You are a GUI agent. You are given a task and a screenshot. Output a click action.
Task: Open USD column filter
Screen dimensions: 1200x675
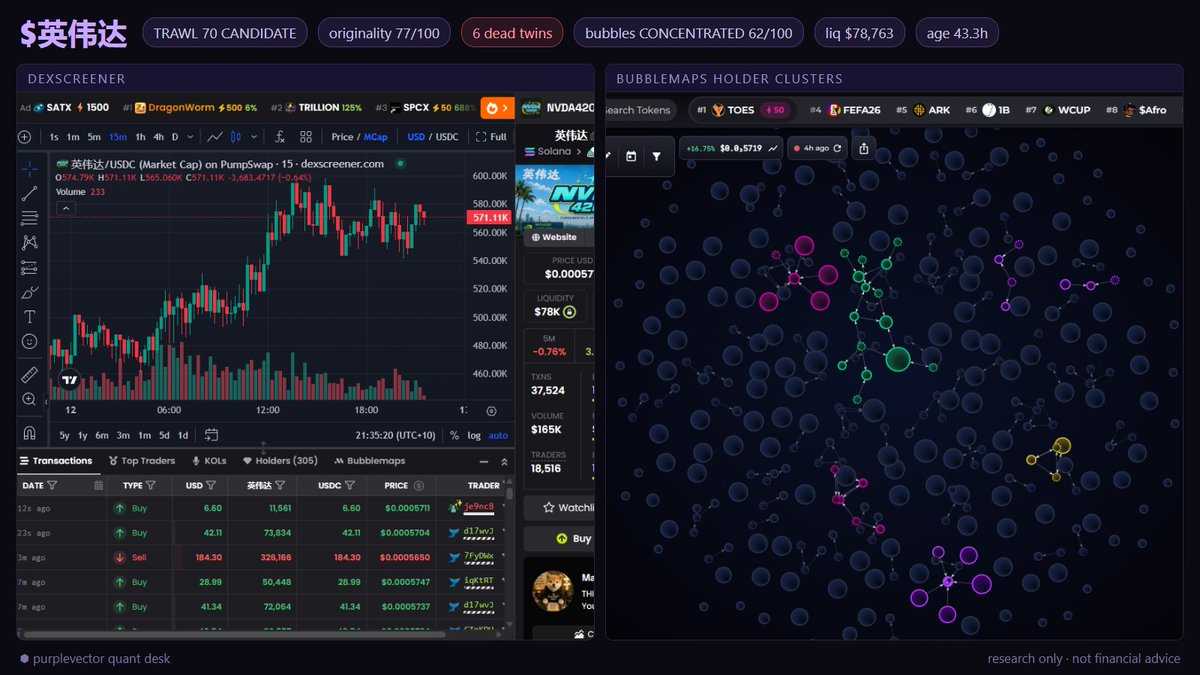point(211,485)
